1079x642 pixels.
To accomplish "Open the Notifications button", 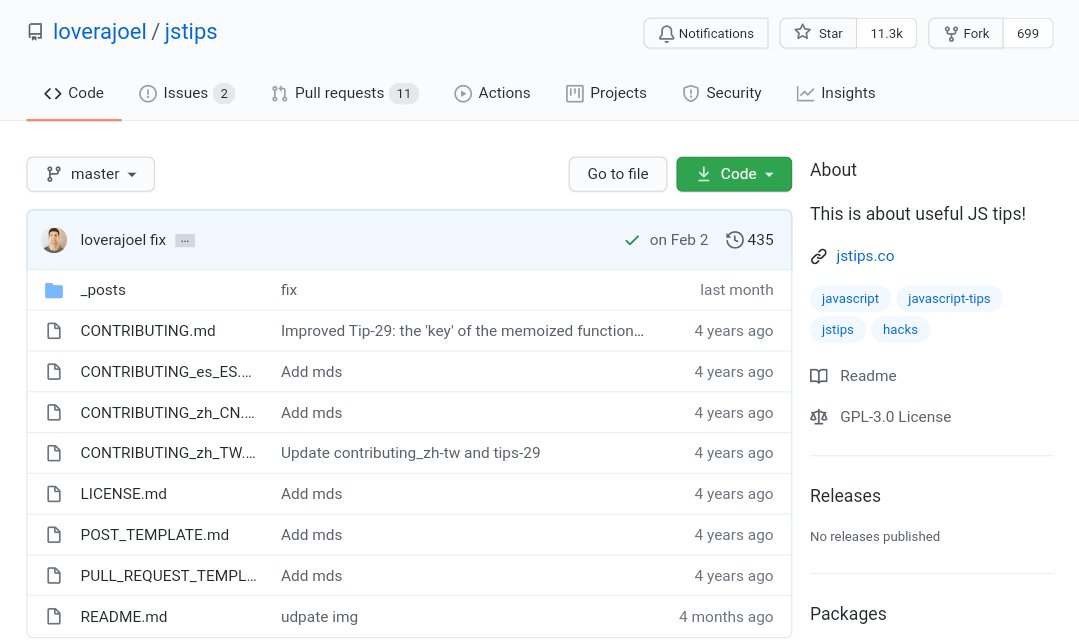I will (x=706, y=33).
